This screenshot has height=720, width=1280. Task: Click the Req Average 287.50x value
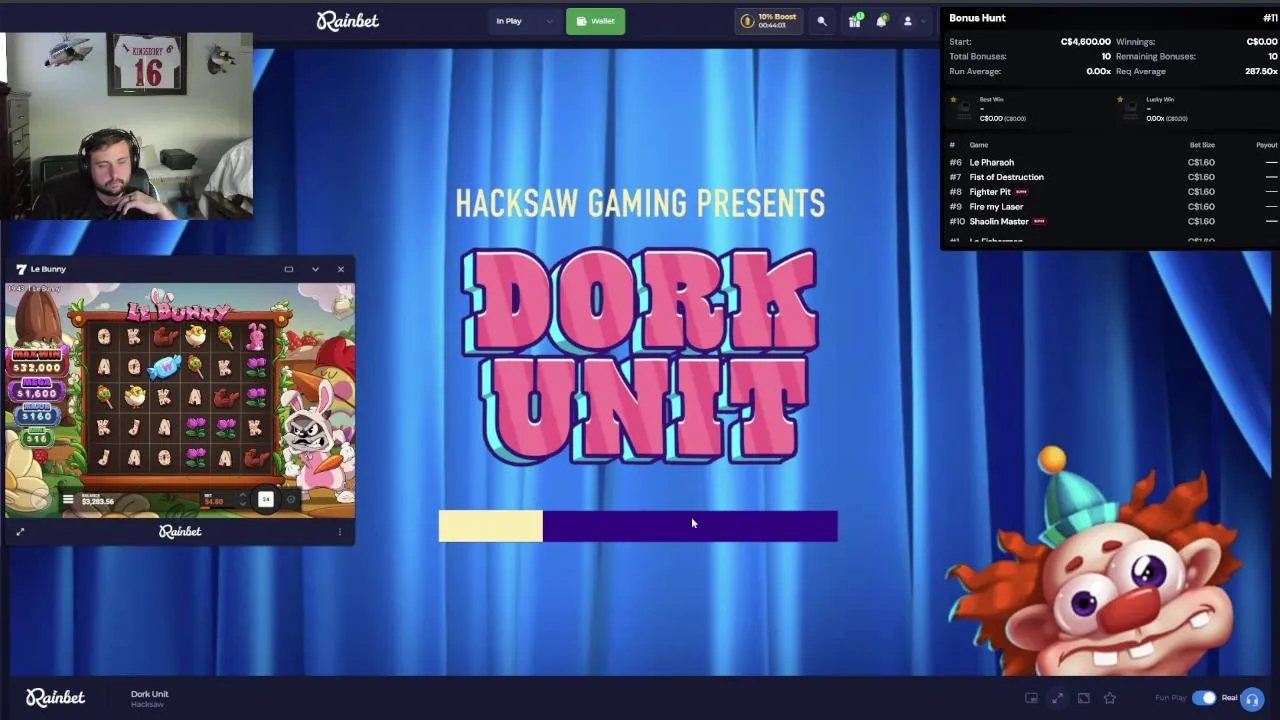1261,72
